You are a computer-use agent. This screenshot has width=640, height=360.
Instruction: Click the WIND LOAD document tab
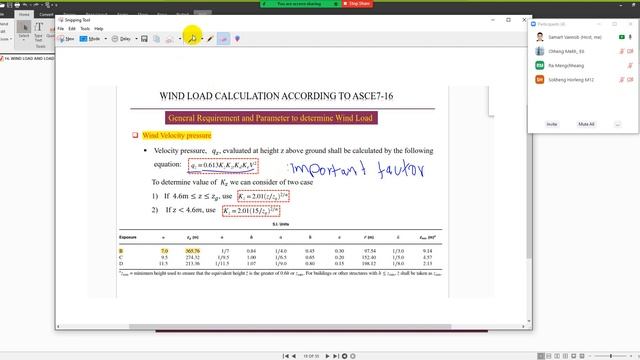point(28,58)
